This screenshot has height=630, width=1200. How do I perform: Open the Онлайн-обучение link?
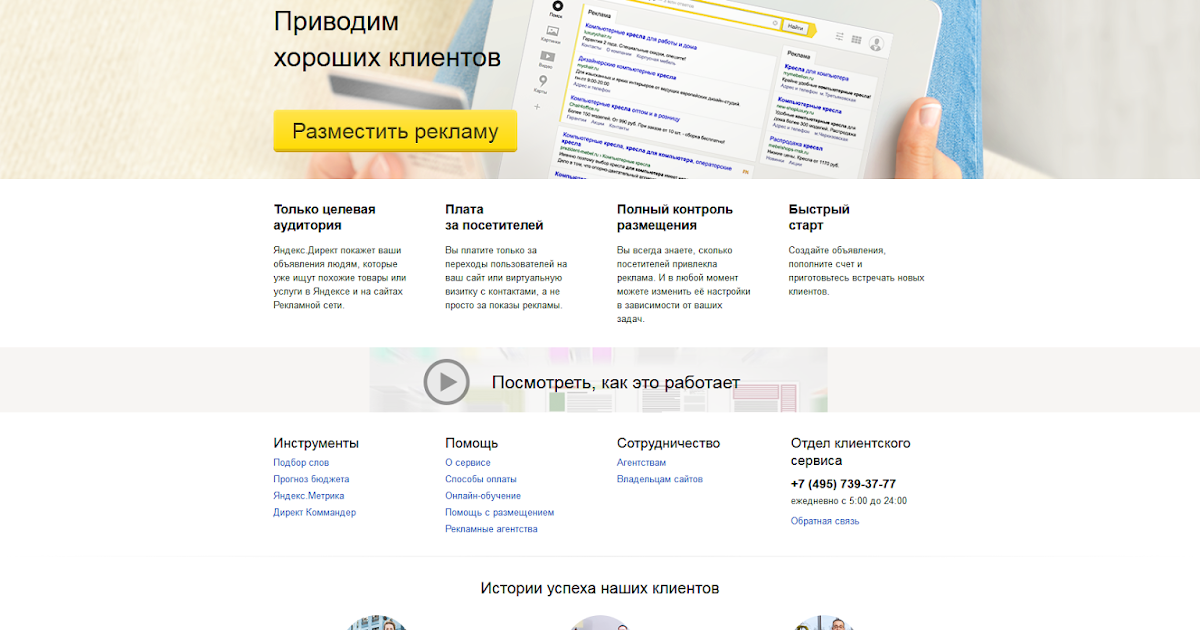pos(483,496)
